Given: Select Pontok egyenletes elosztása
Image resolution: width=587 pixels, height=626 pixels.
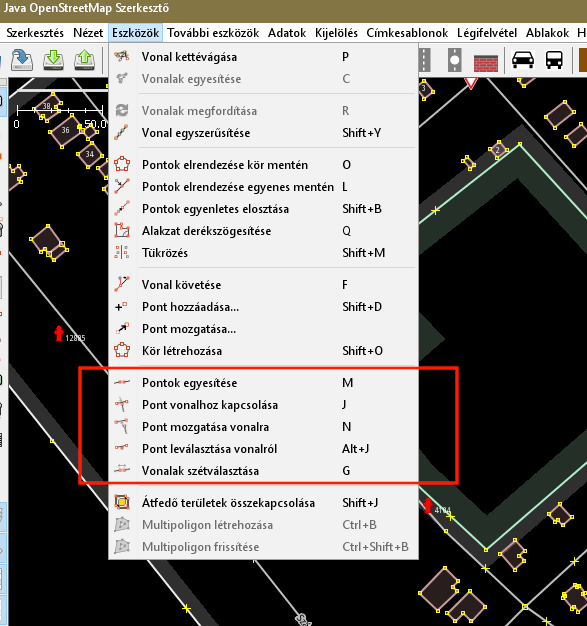Looking at the screenshot, I should pos(264,208).
